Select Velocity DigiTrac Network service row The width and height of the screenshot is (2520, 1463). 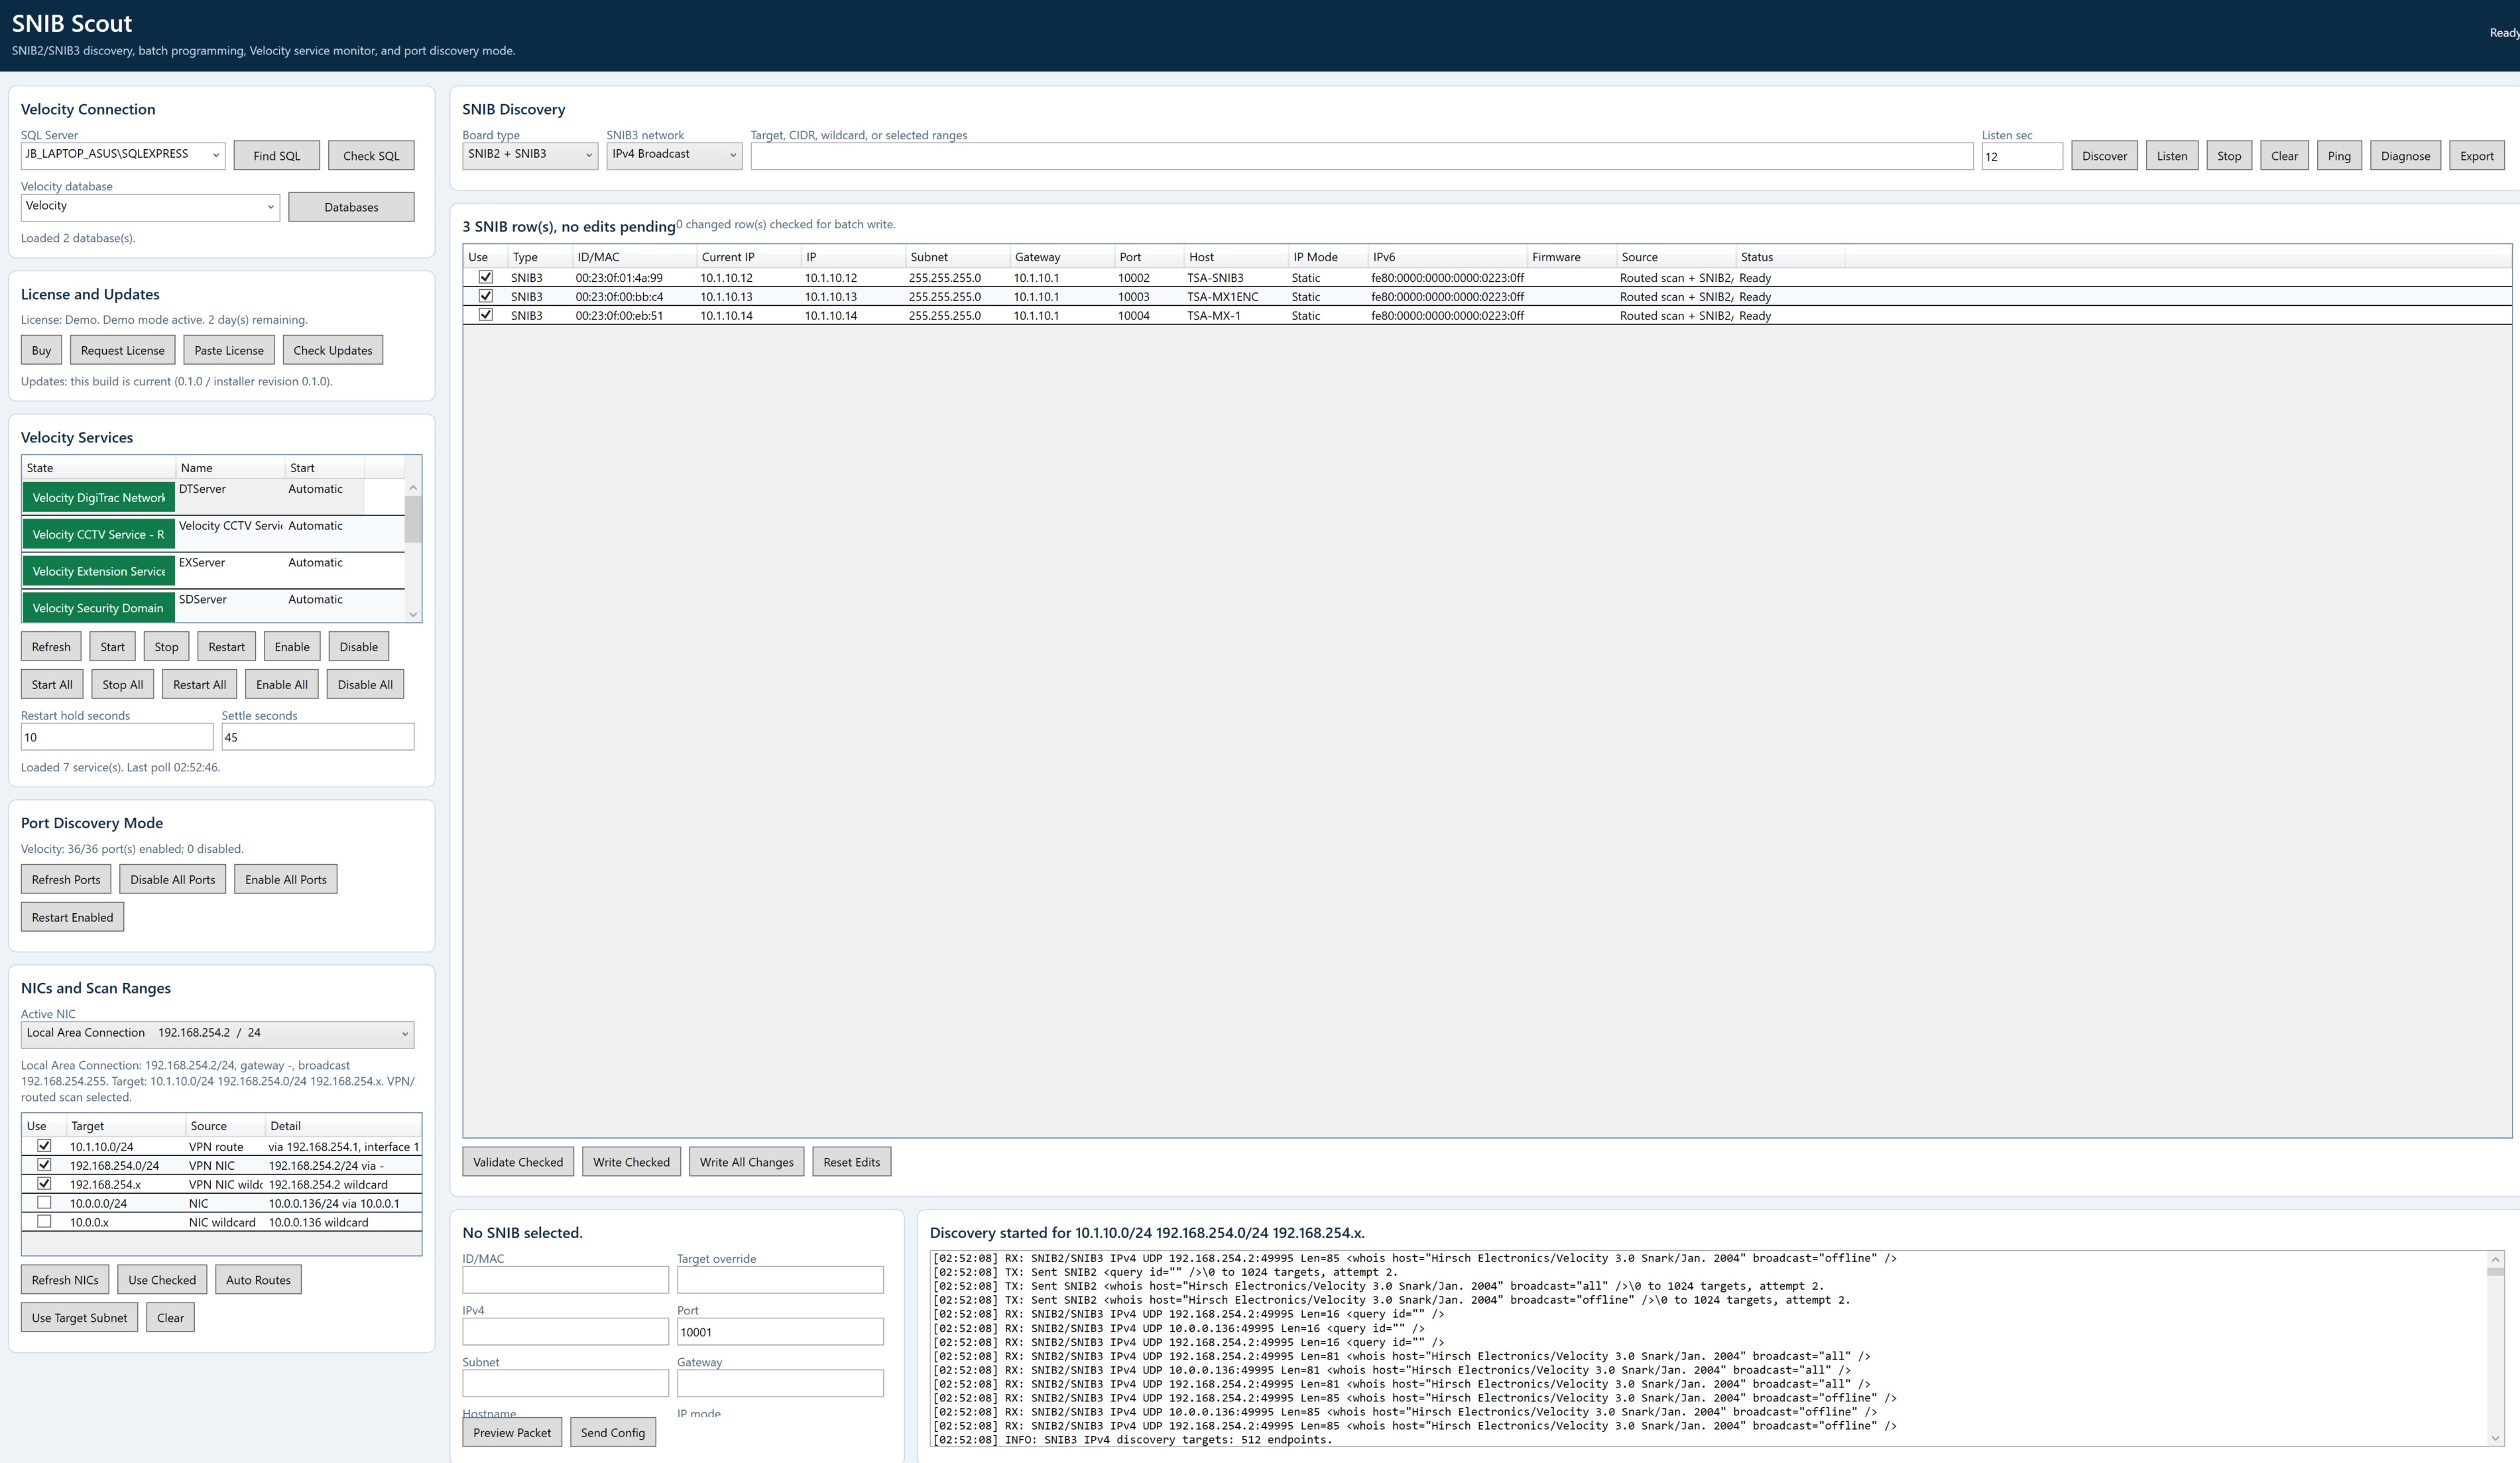tap(213, 497)
